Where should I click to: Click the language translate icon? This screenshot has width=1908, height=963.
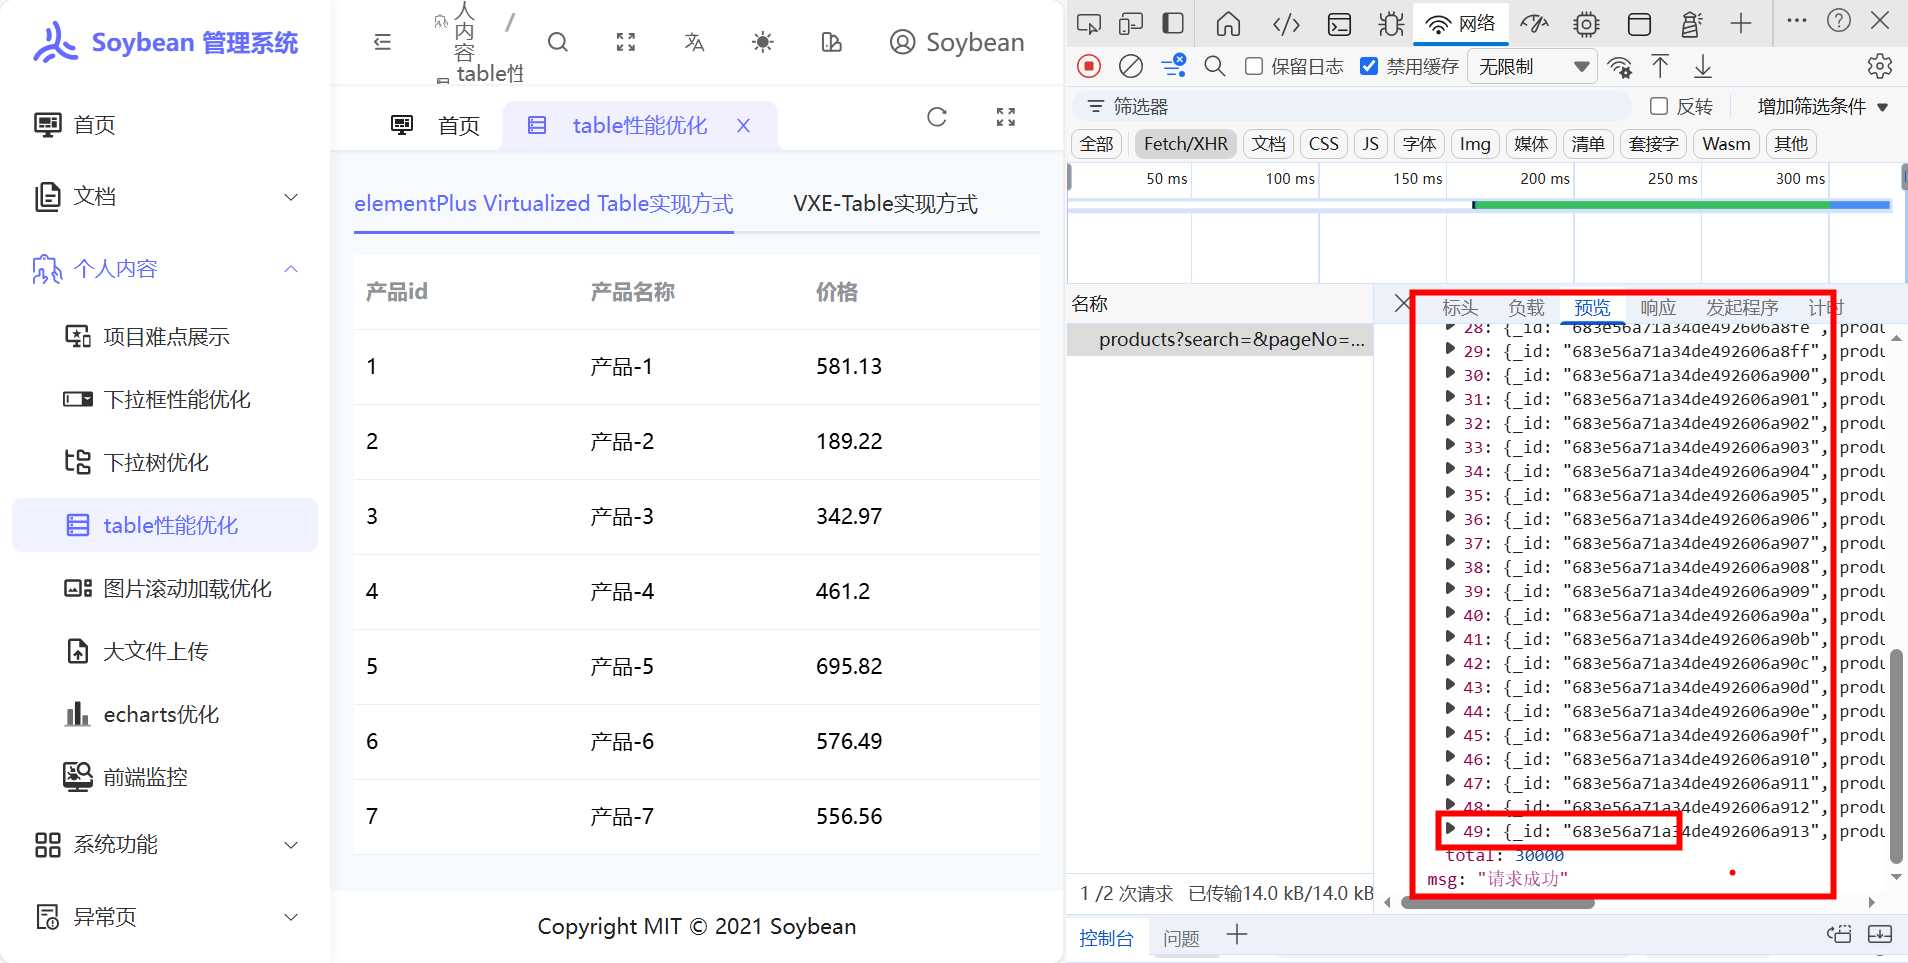694,42
